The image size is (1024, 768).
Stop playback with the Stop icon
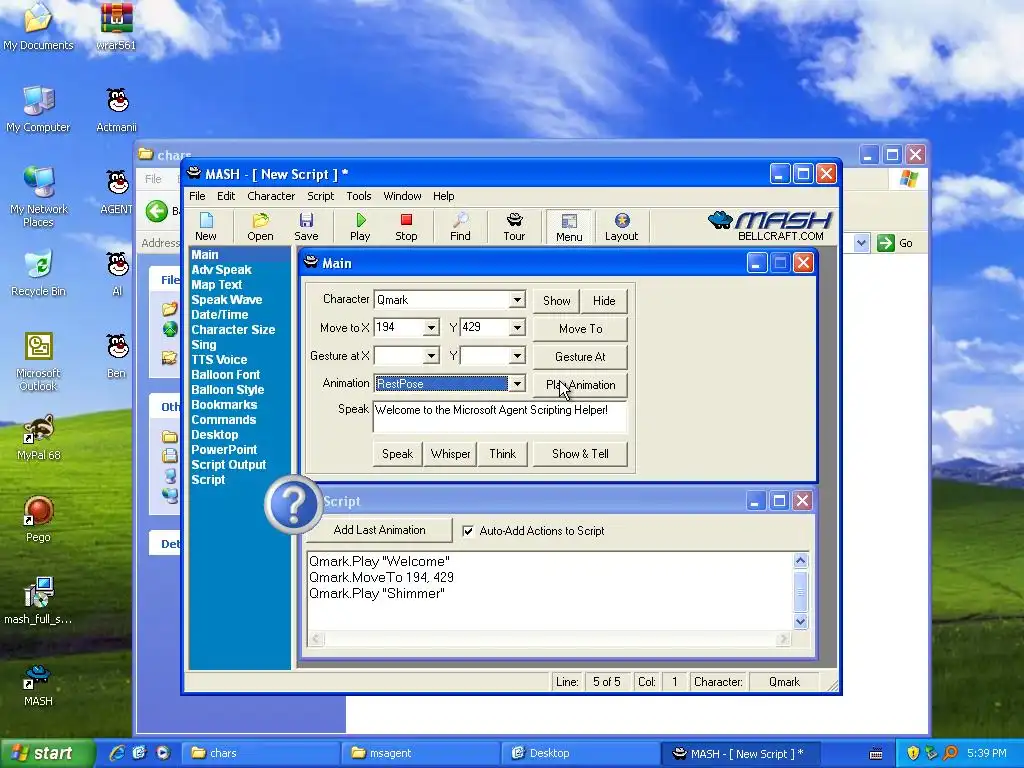coord(406,227)
